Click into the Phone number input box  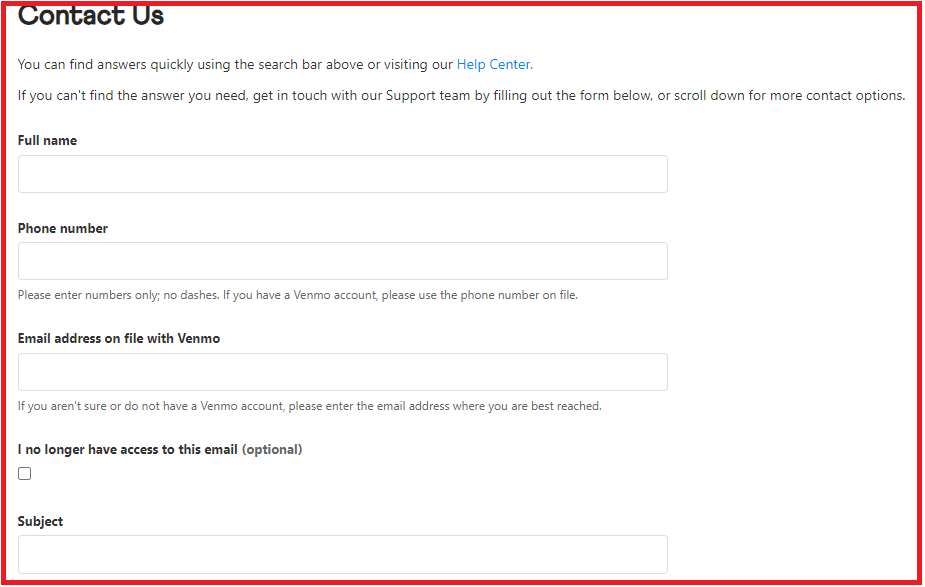click(x=343, y=261)
